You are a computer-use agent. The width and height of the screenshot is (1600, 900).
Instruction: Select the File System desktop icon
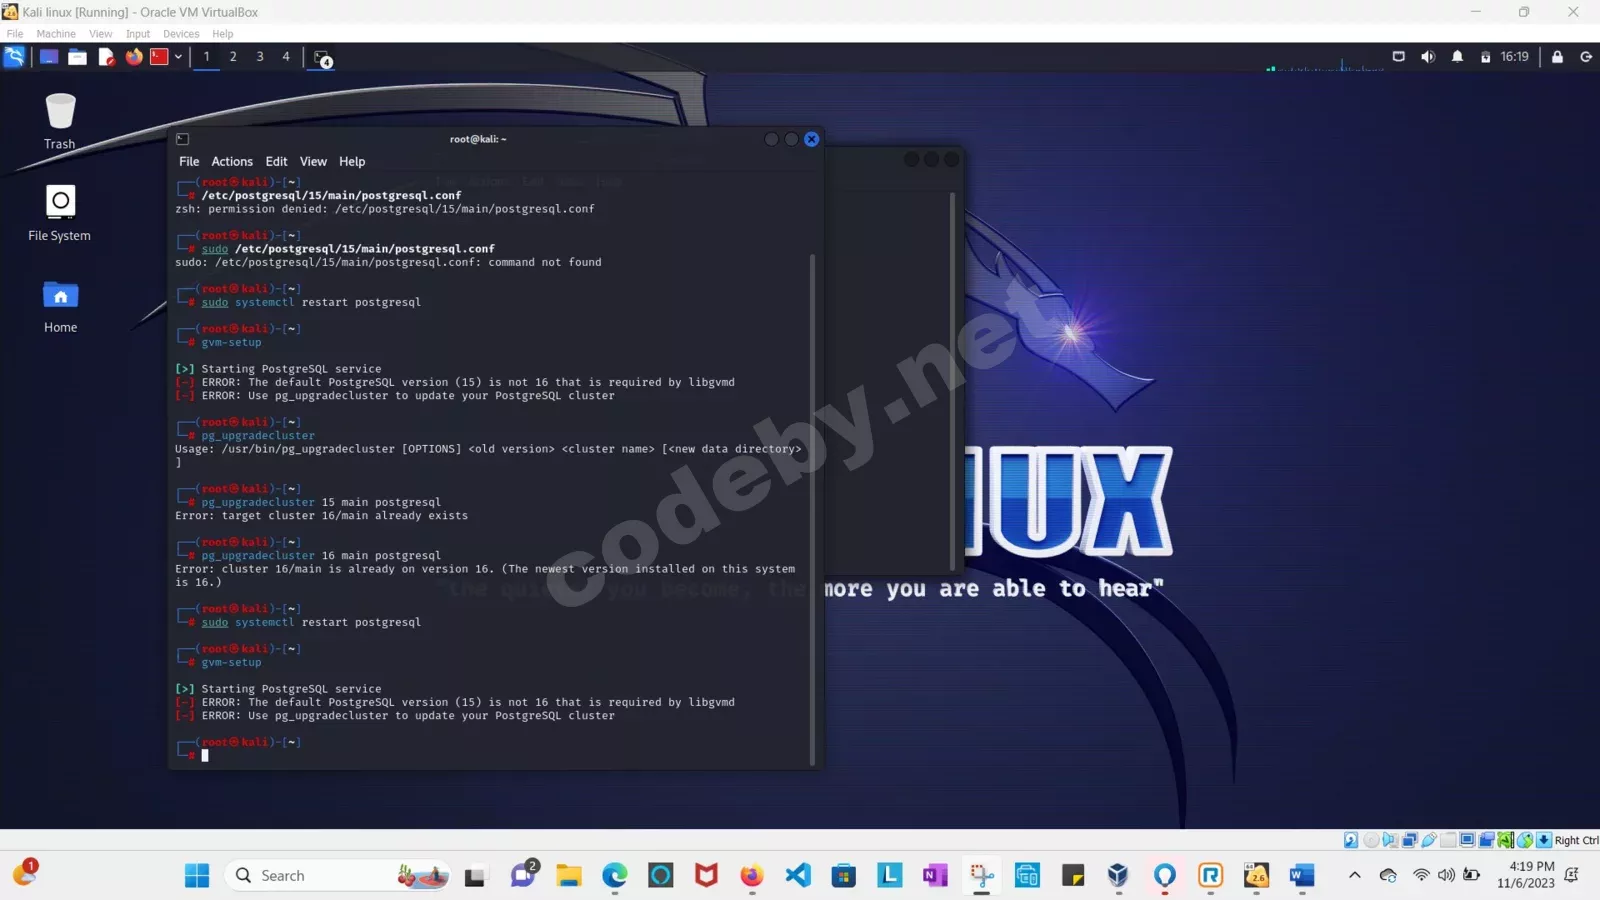(x=60, y=213)
